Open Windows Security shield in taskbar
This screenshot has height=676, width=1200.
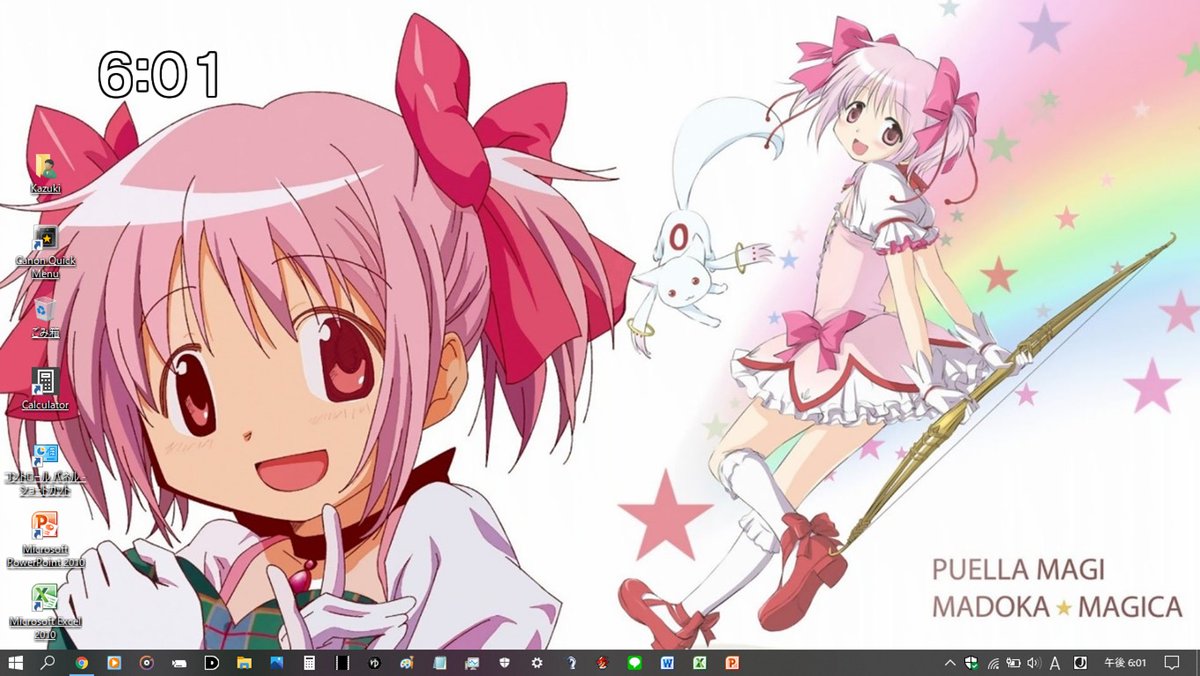coord(505,663)
